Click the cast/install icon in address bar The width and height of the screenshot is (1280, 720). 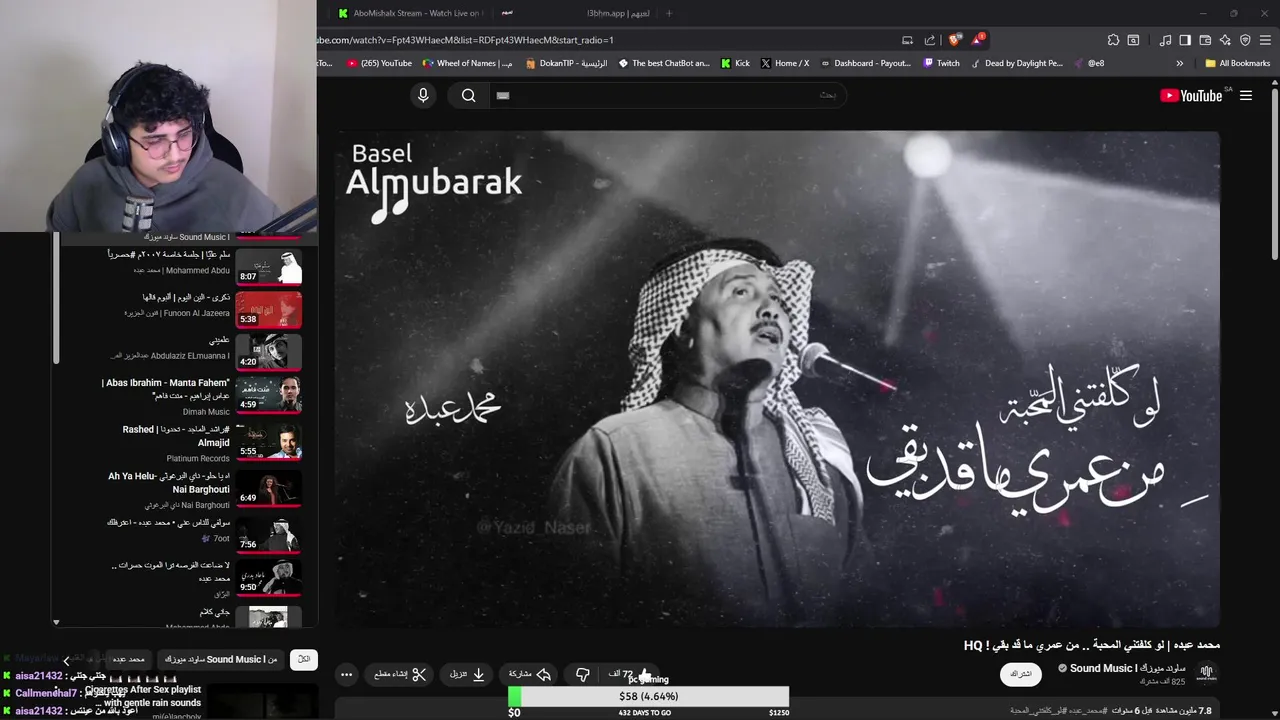[907, 40]
